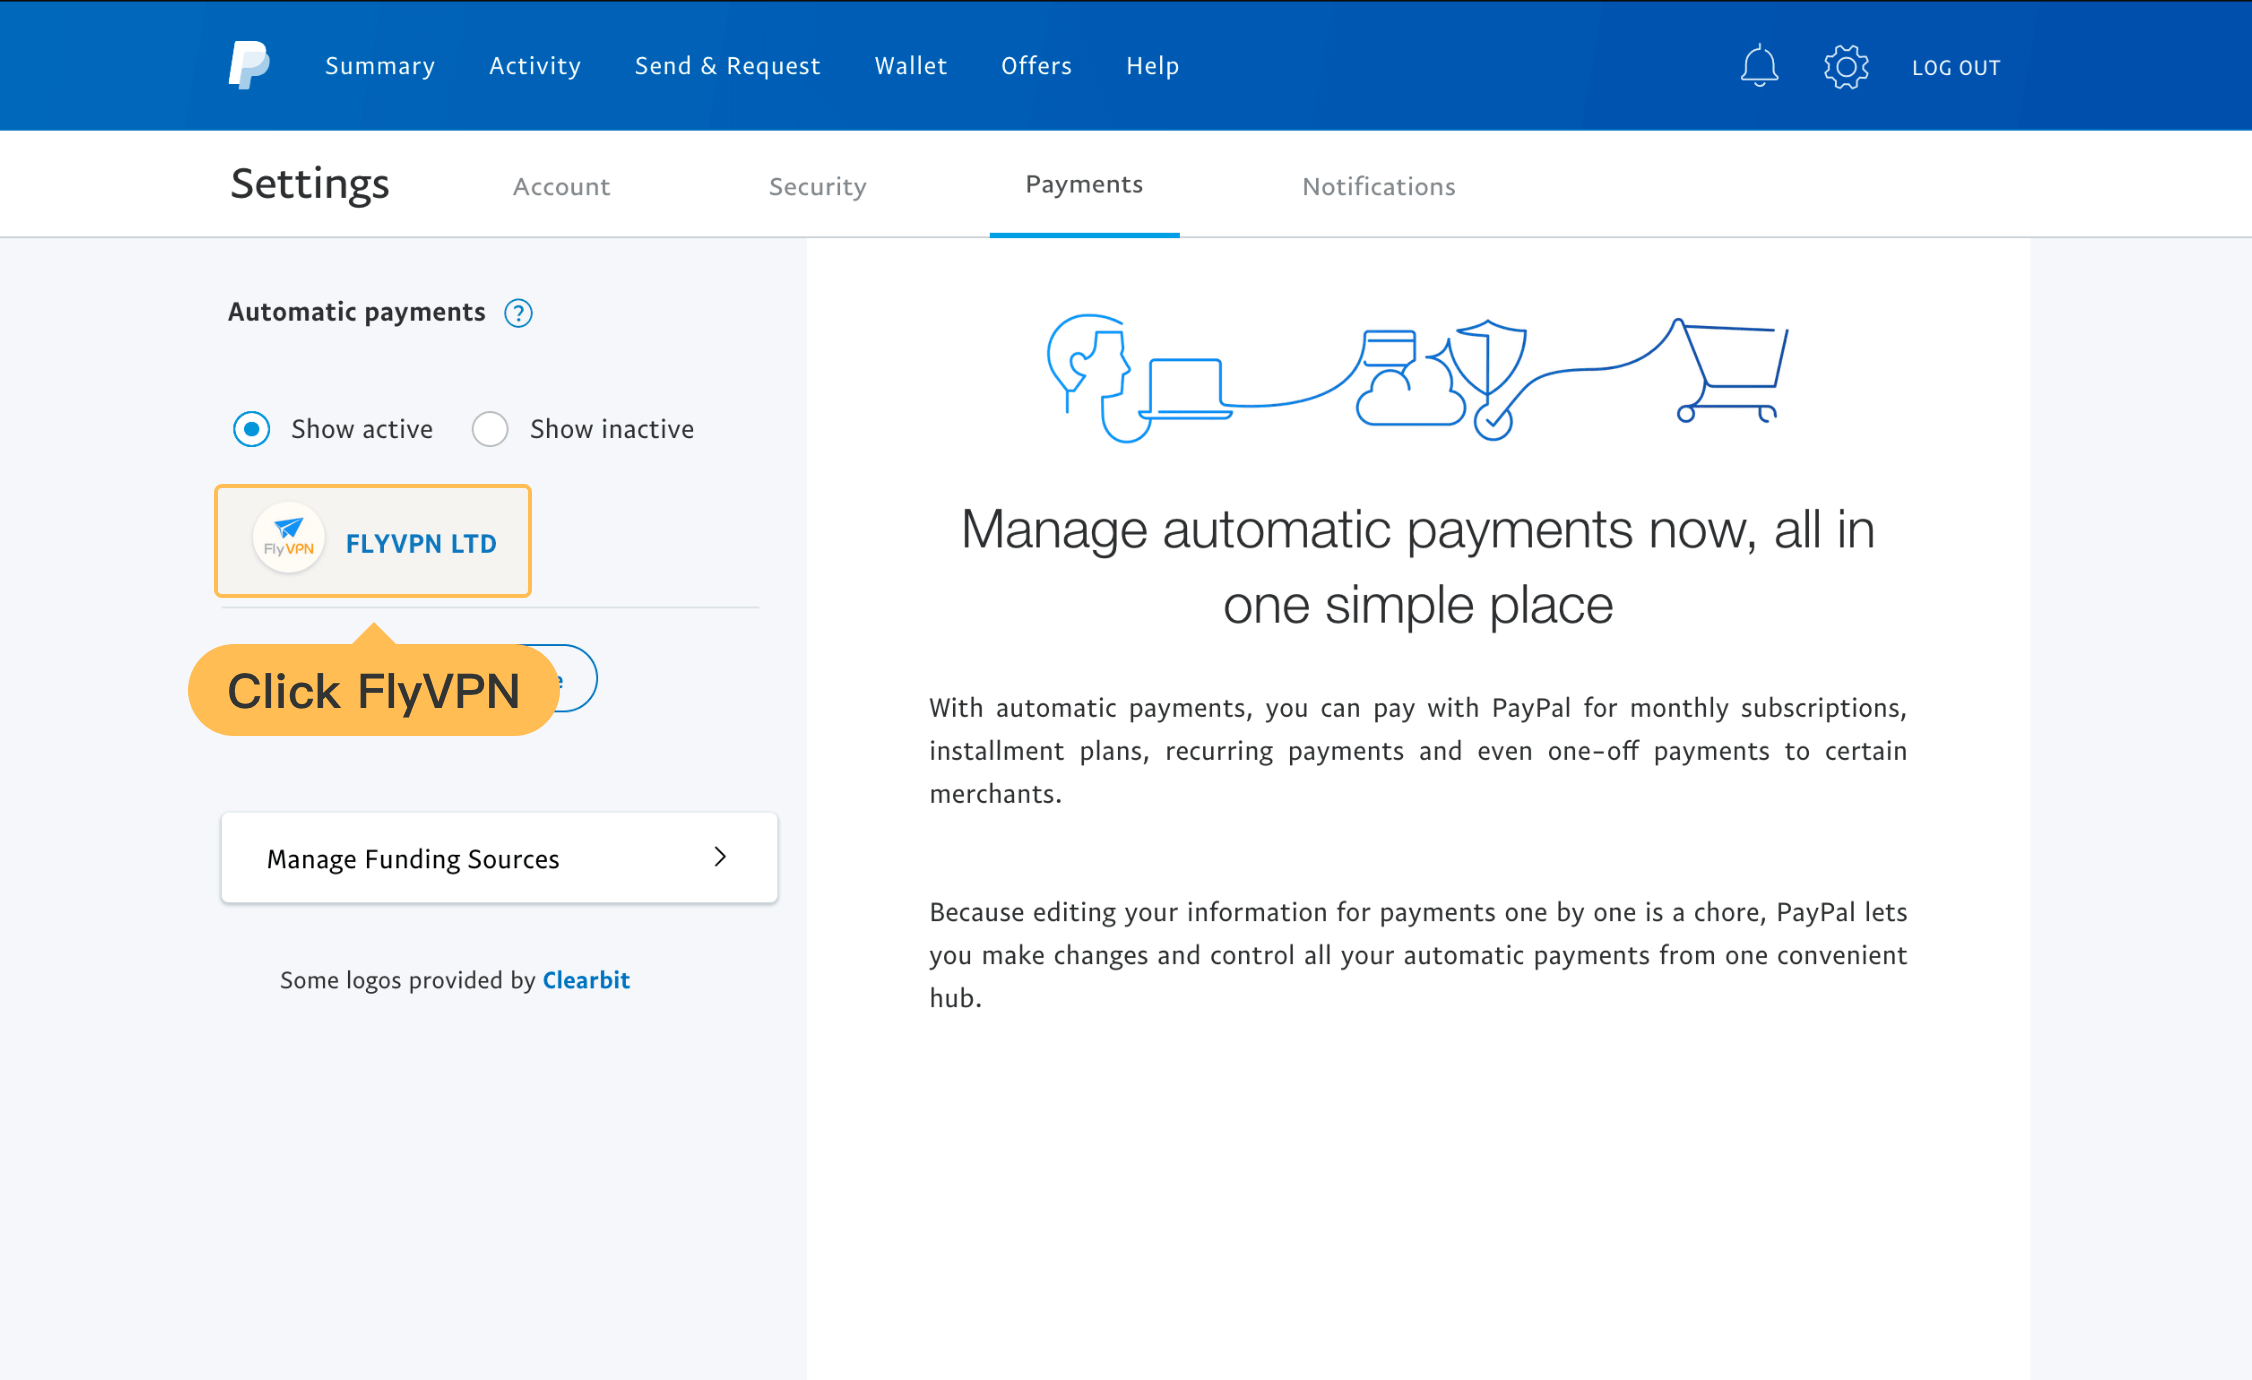This screenshot has width=2252, height=1380.
Task: Select the FLYVPN LTD merchant name
Action: (x=421, y=543)
